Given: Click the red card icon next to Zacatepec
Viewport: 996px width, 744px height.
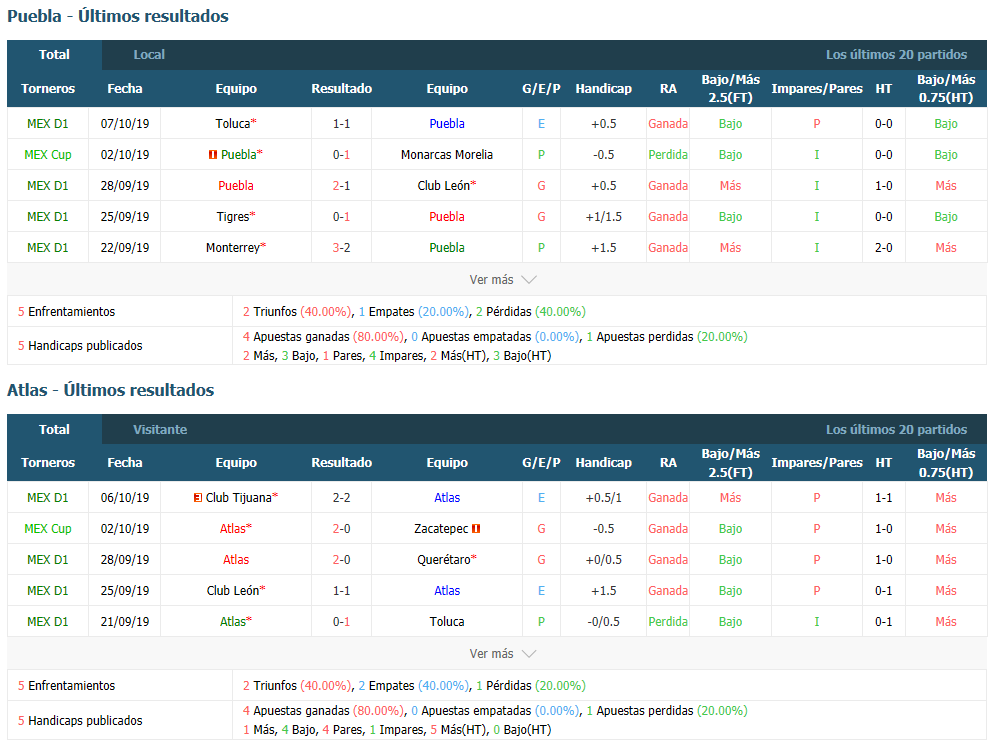Looking at the screenshot, I should [476, 529].
